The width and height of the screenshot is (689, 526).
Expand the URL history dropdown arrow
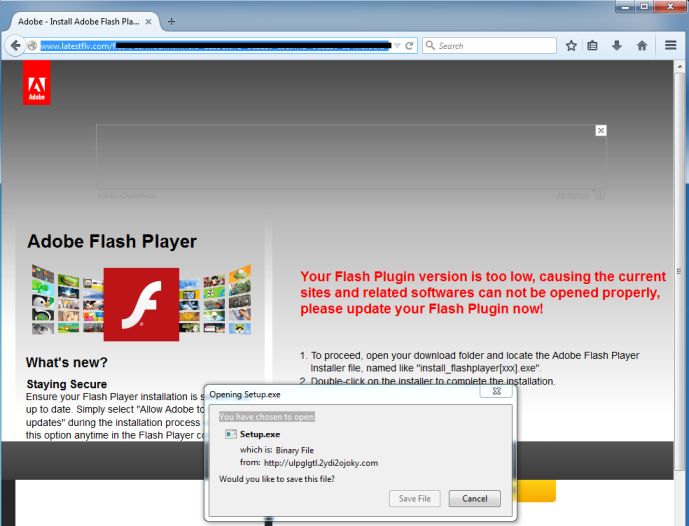tap(397, 46)
